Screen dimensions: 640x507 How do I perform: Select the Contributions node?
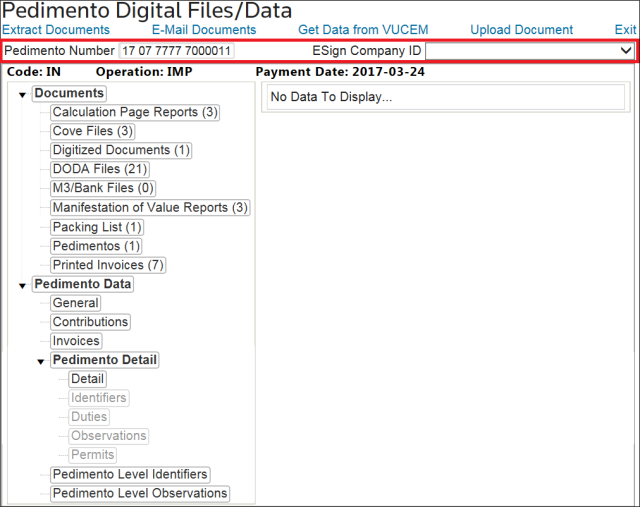coord(90,322)
